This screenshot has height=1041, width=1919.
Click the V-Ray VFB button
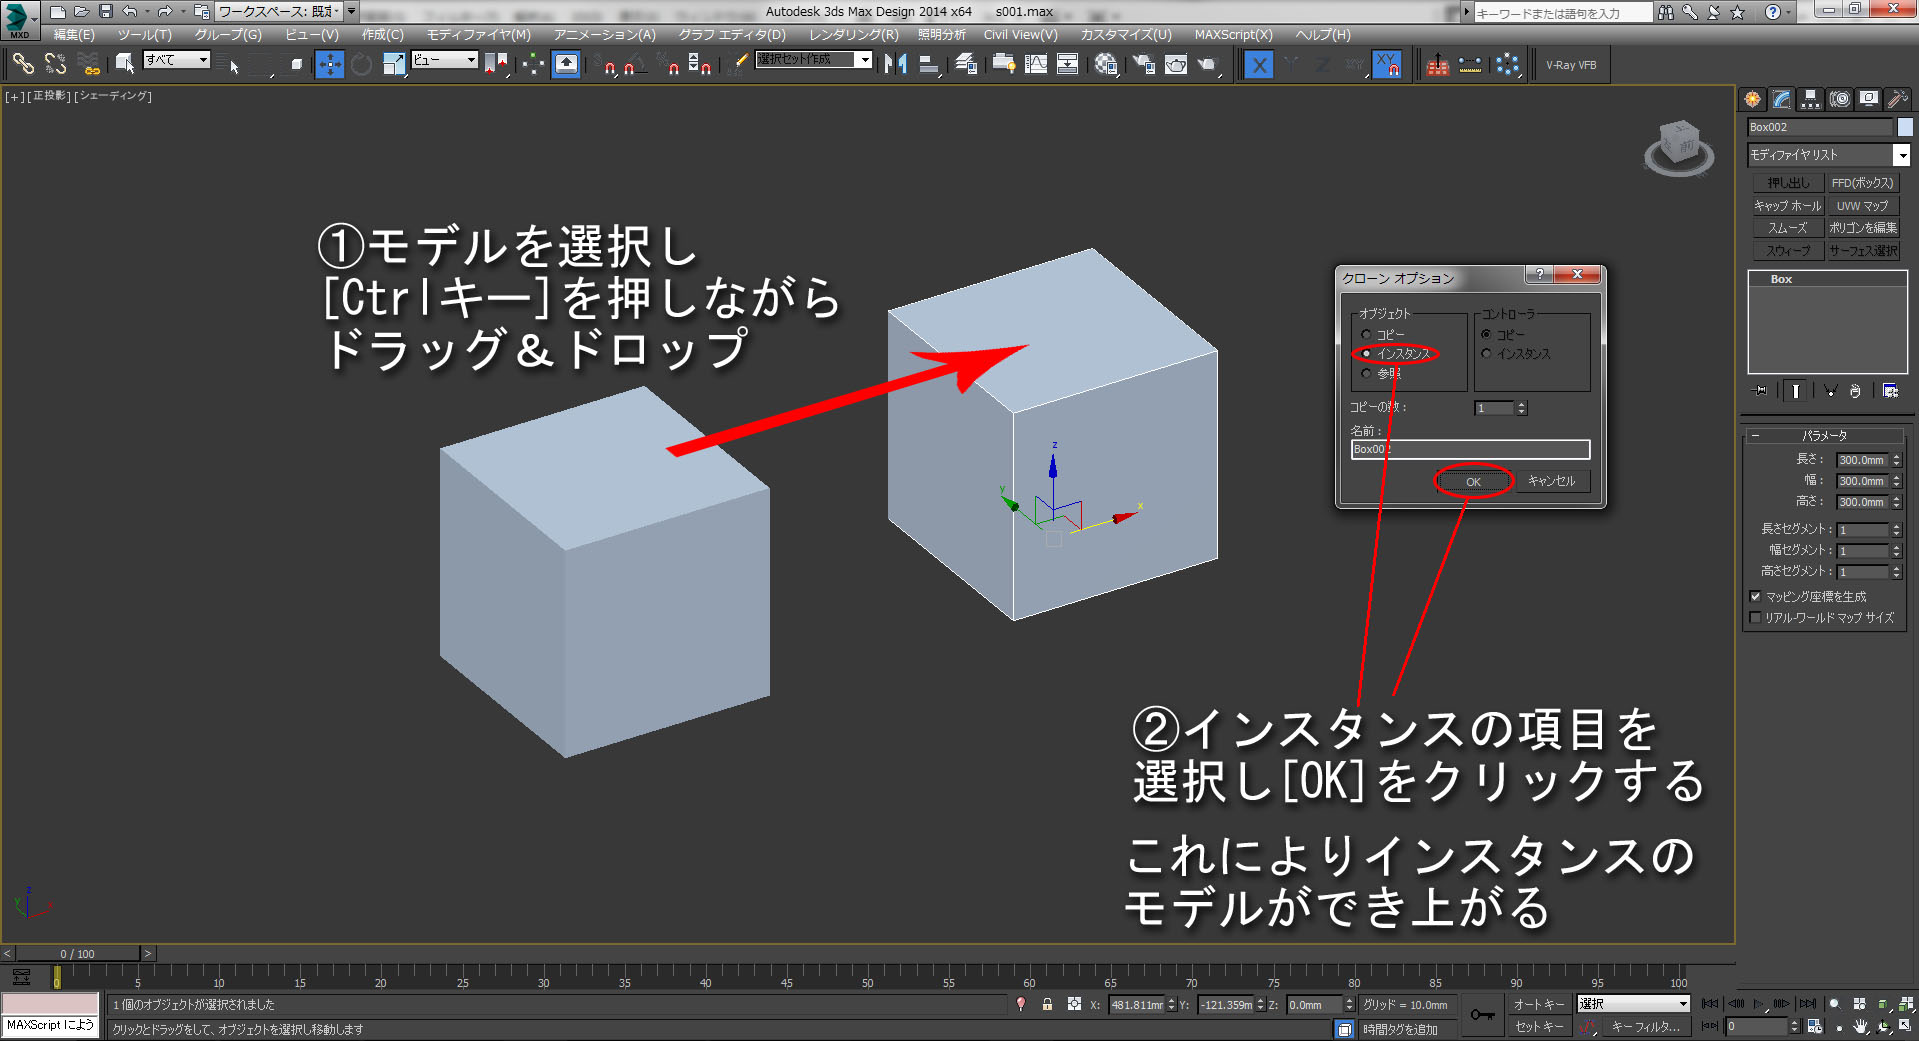(x=1571, y=65)
